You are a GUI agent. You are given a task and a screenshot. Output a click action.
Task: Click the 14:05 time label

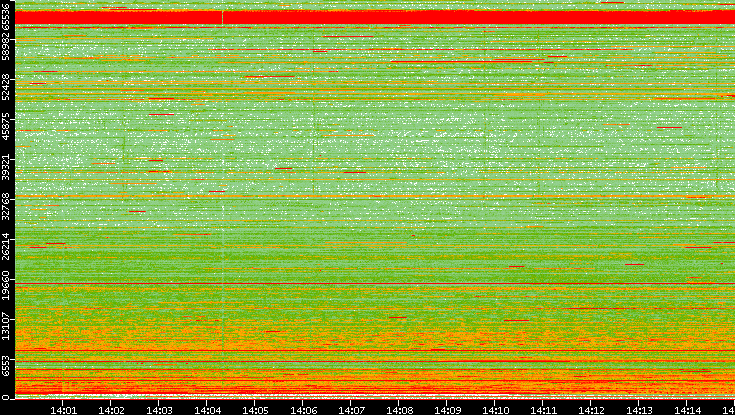pyautogui.click(x=255, y=410)
